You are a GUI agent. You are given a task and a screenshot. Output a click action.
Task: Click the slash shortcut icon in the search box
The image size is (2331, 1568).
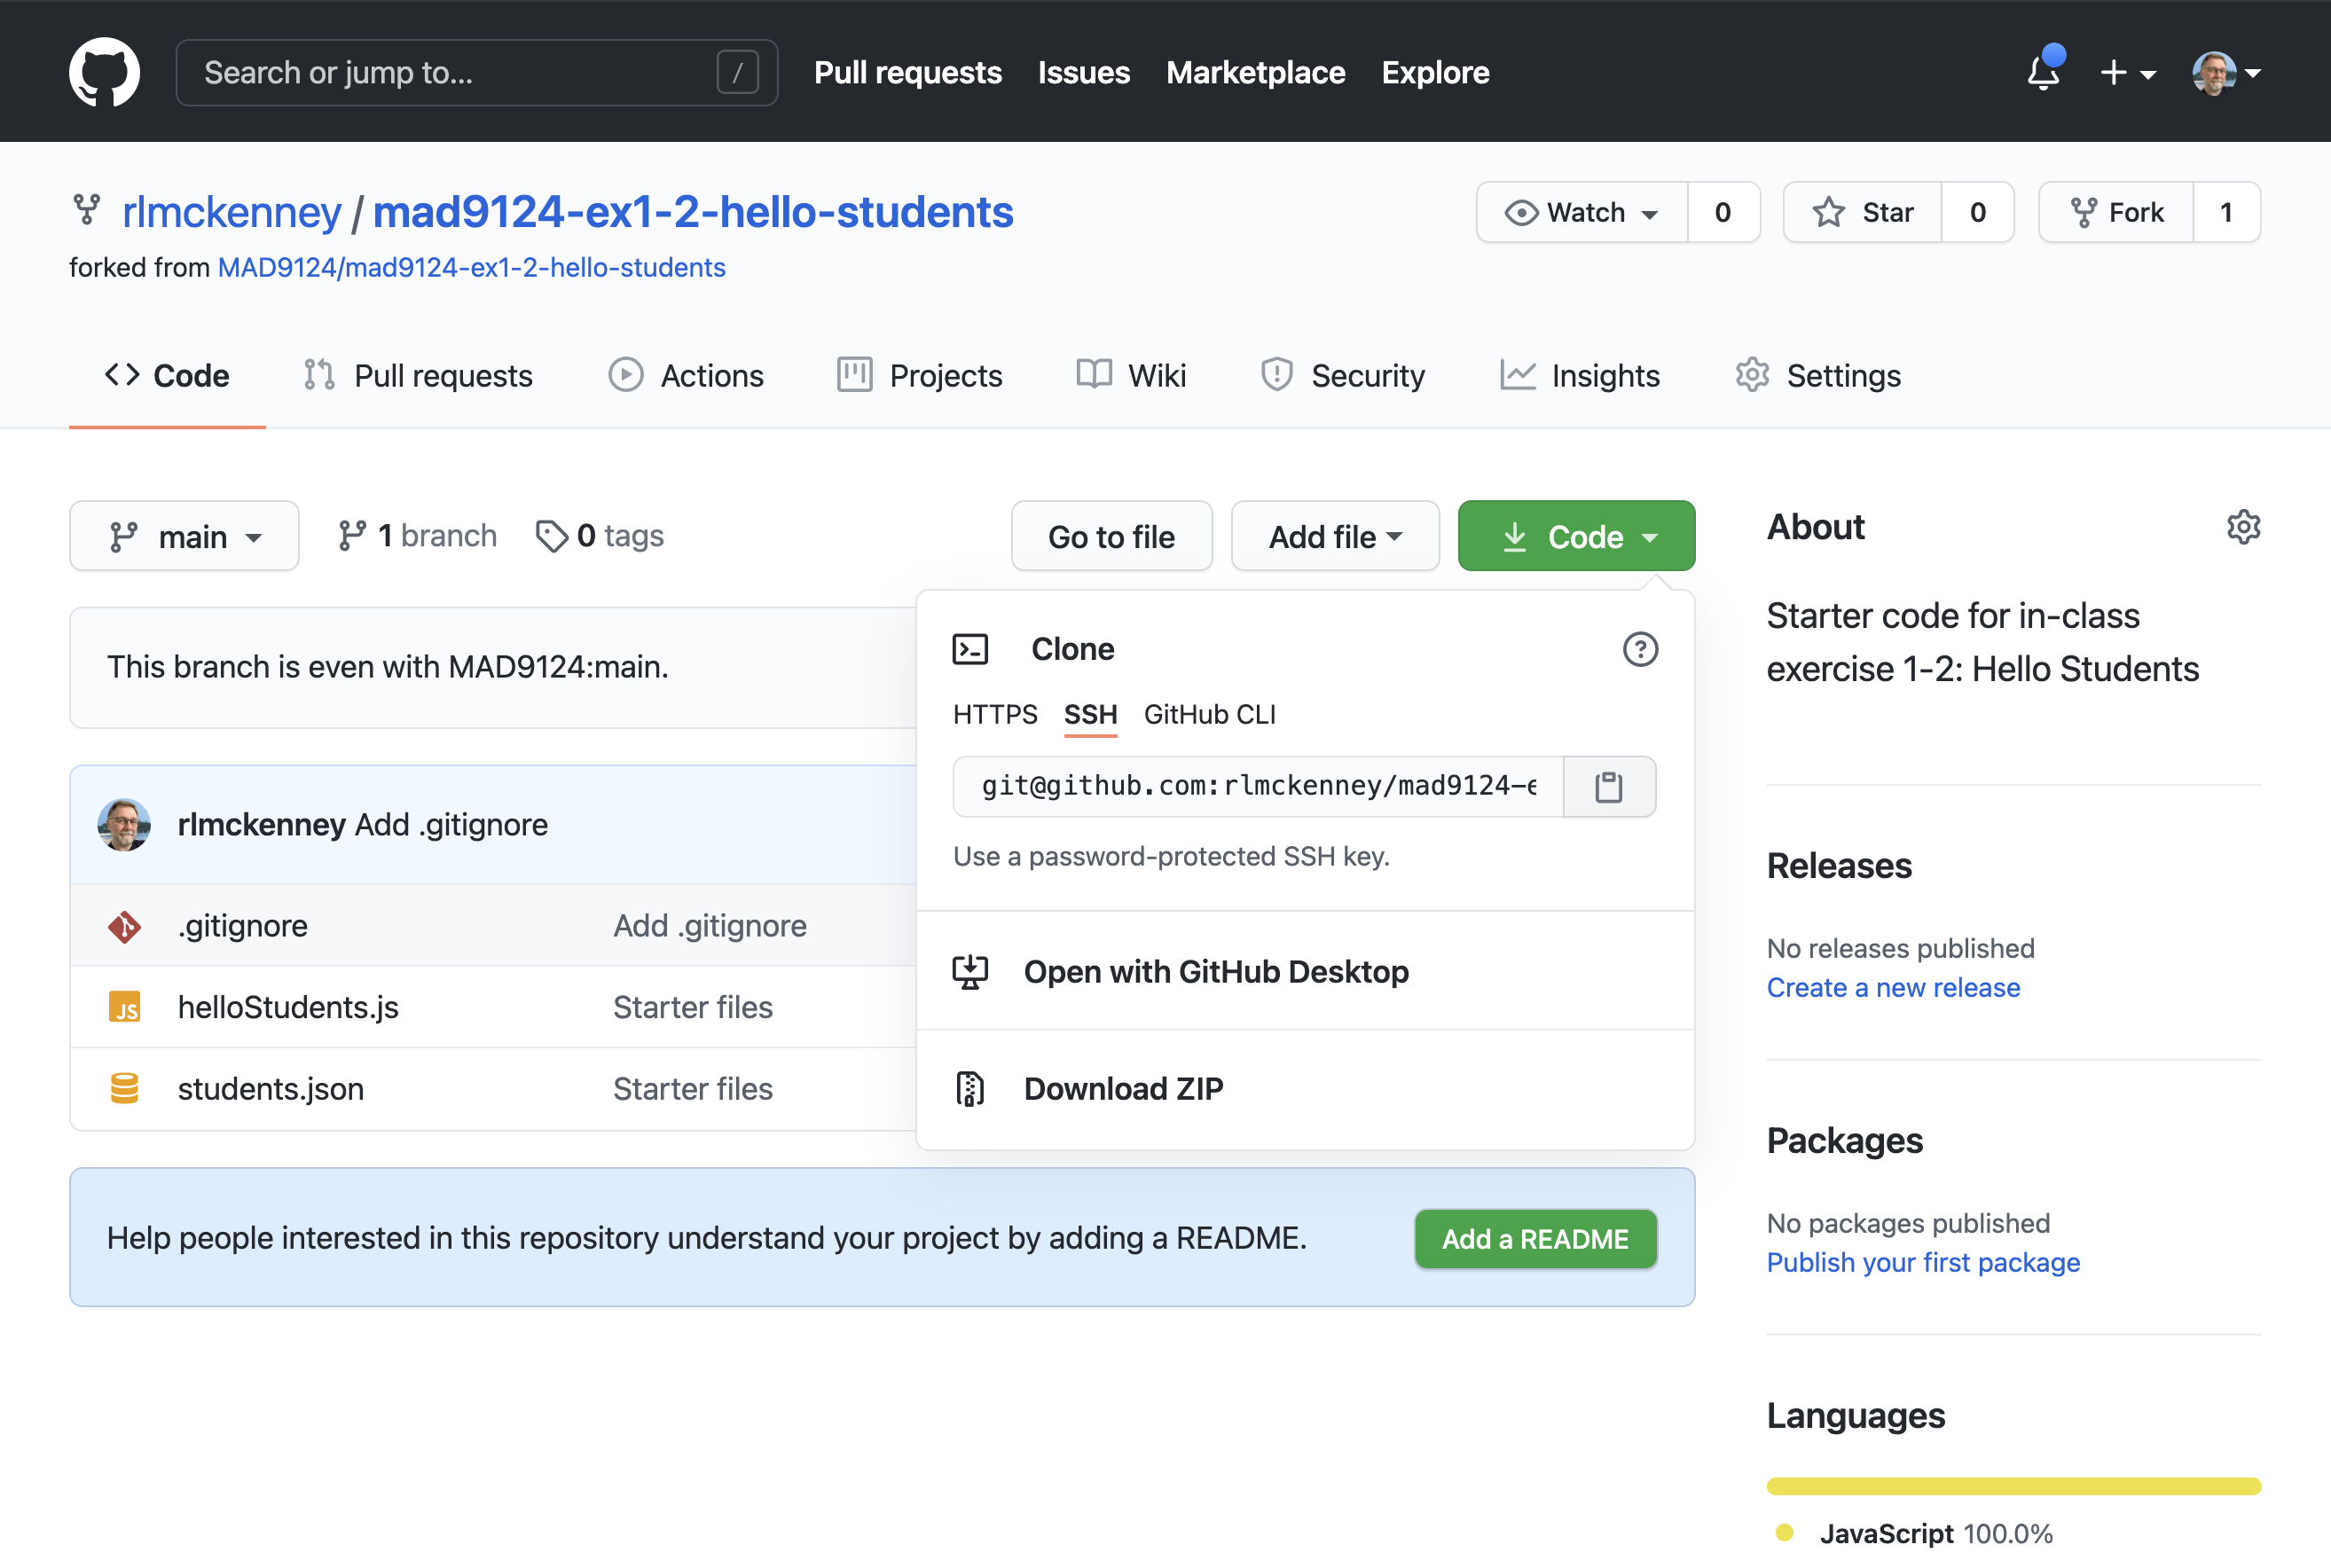click(x=737, y=72)
